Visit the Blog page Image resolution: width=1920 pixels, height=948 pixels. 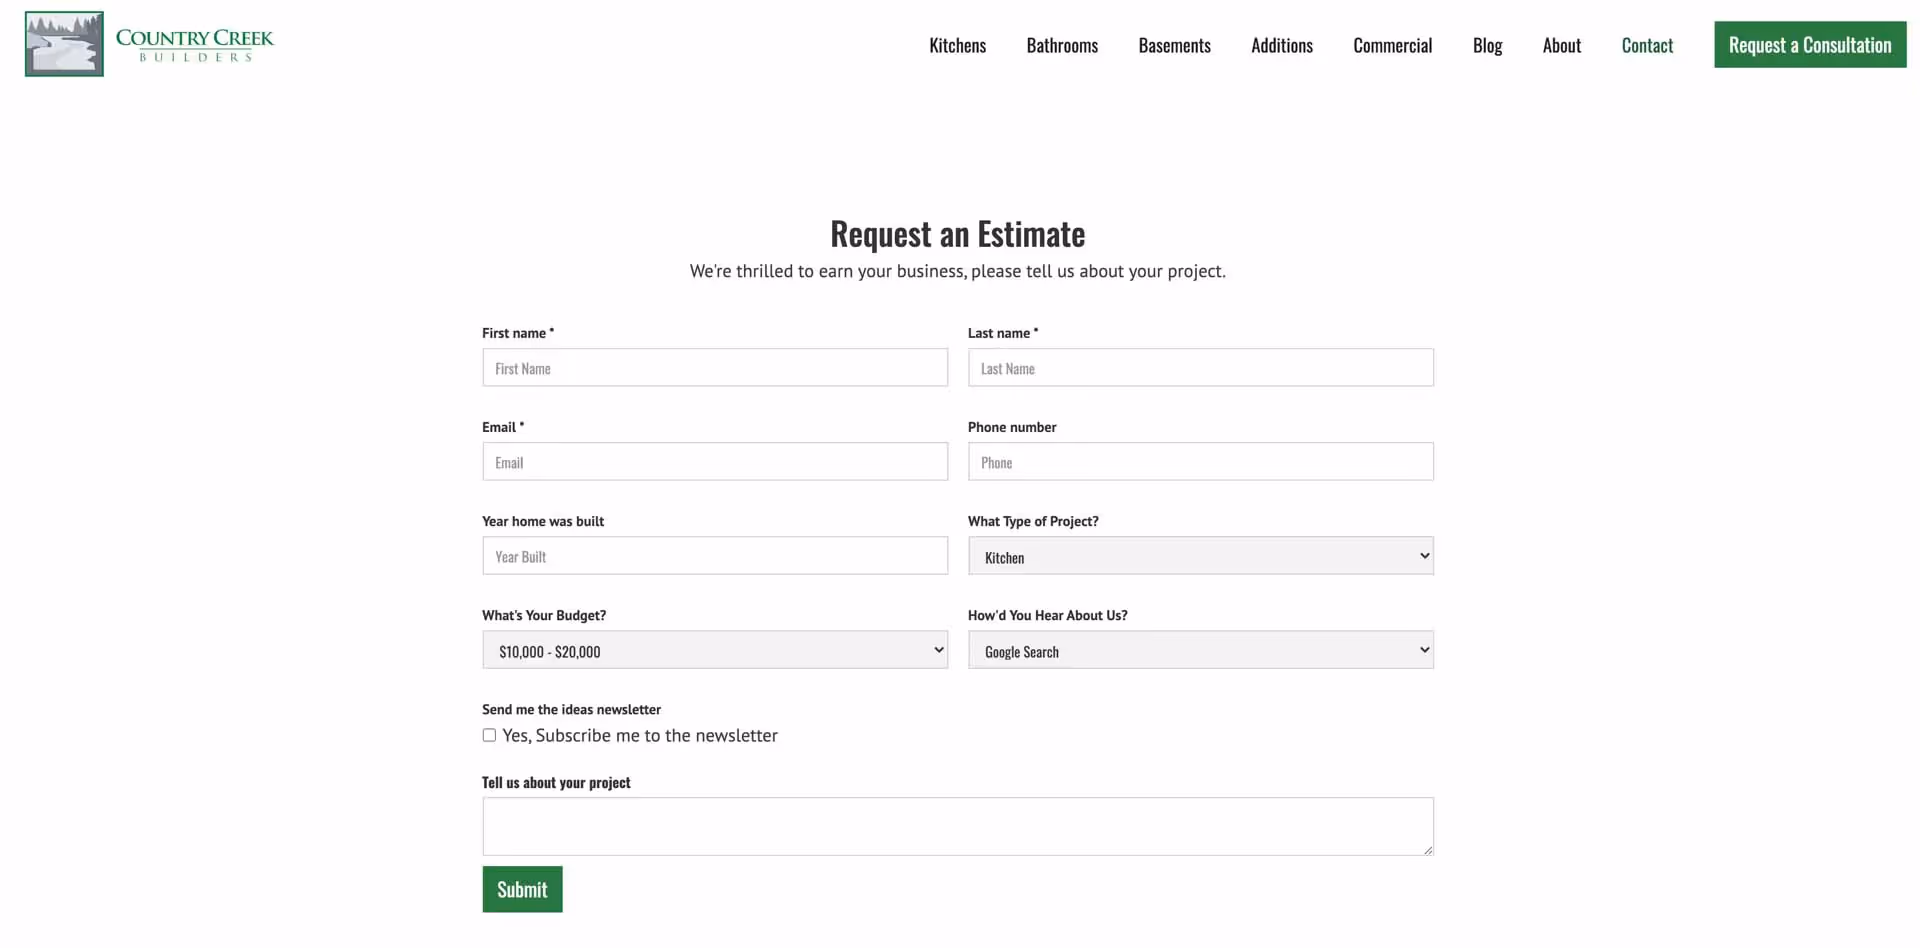pyautogui.click(x=1487, y=45)
